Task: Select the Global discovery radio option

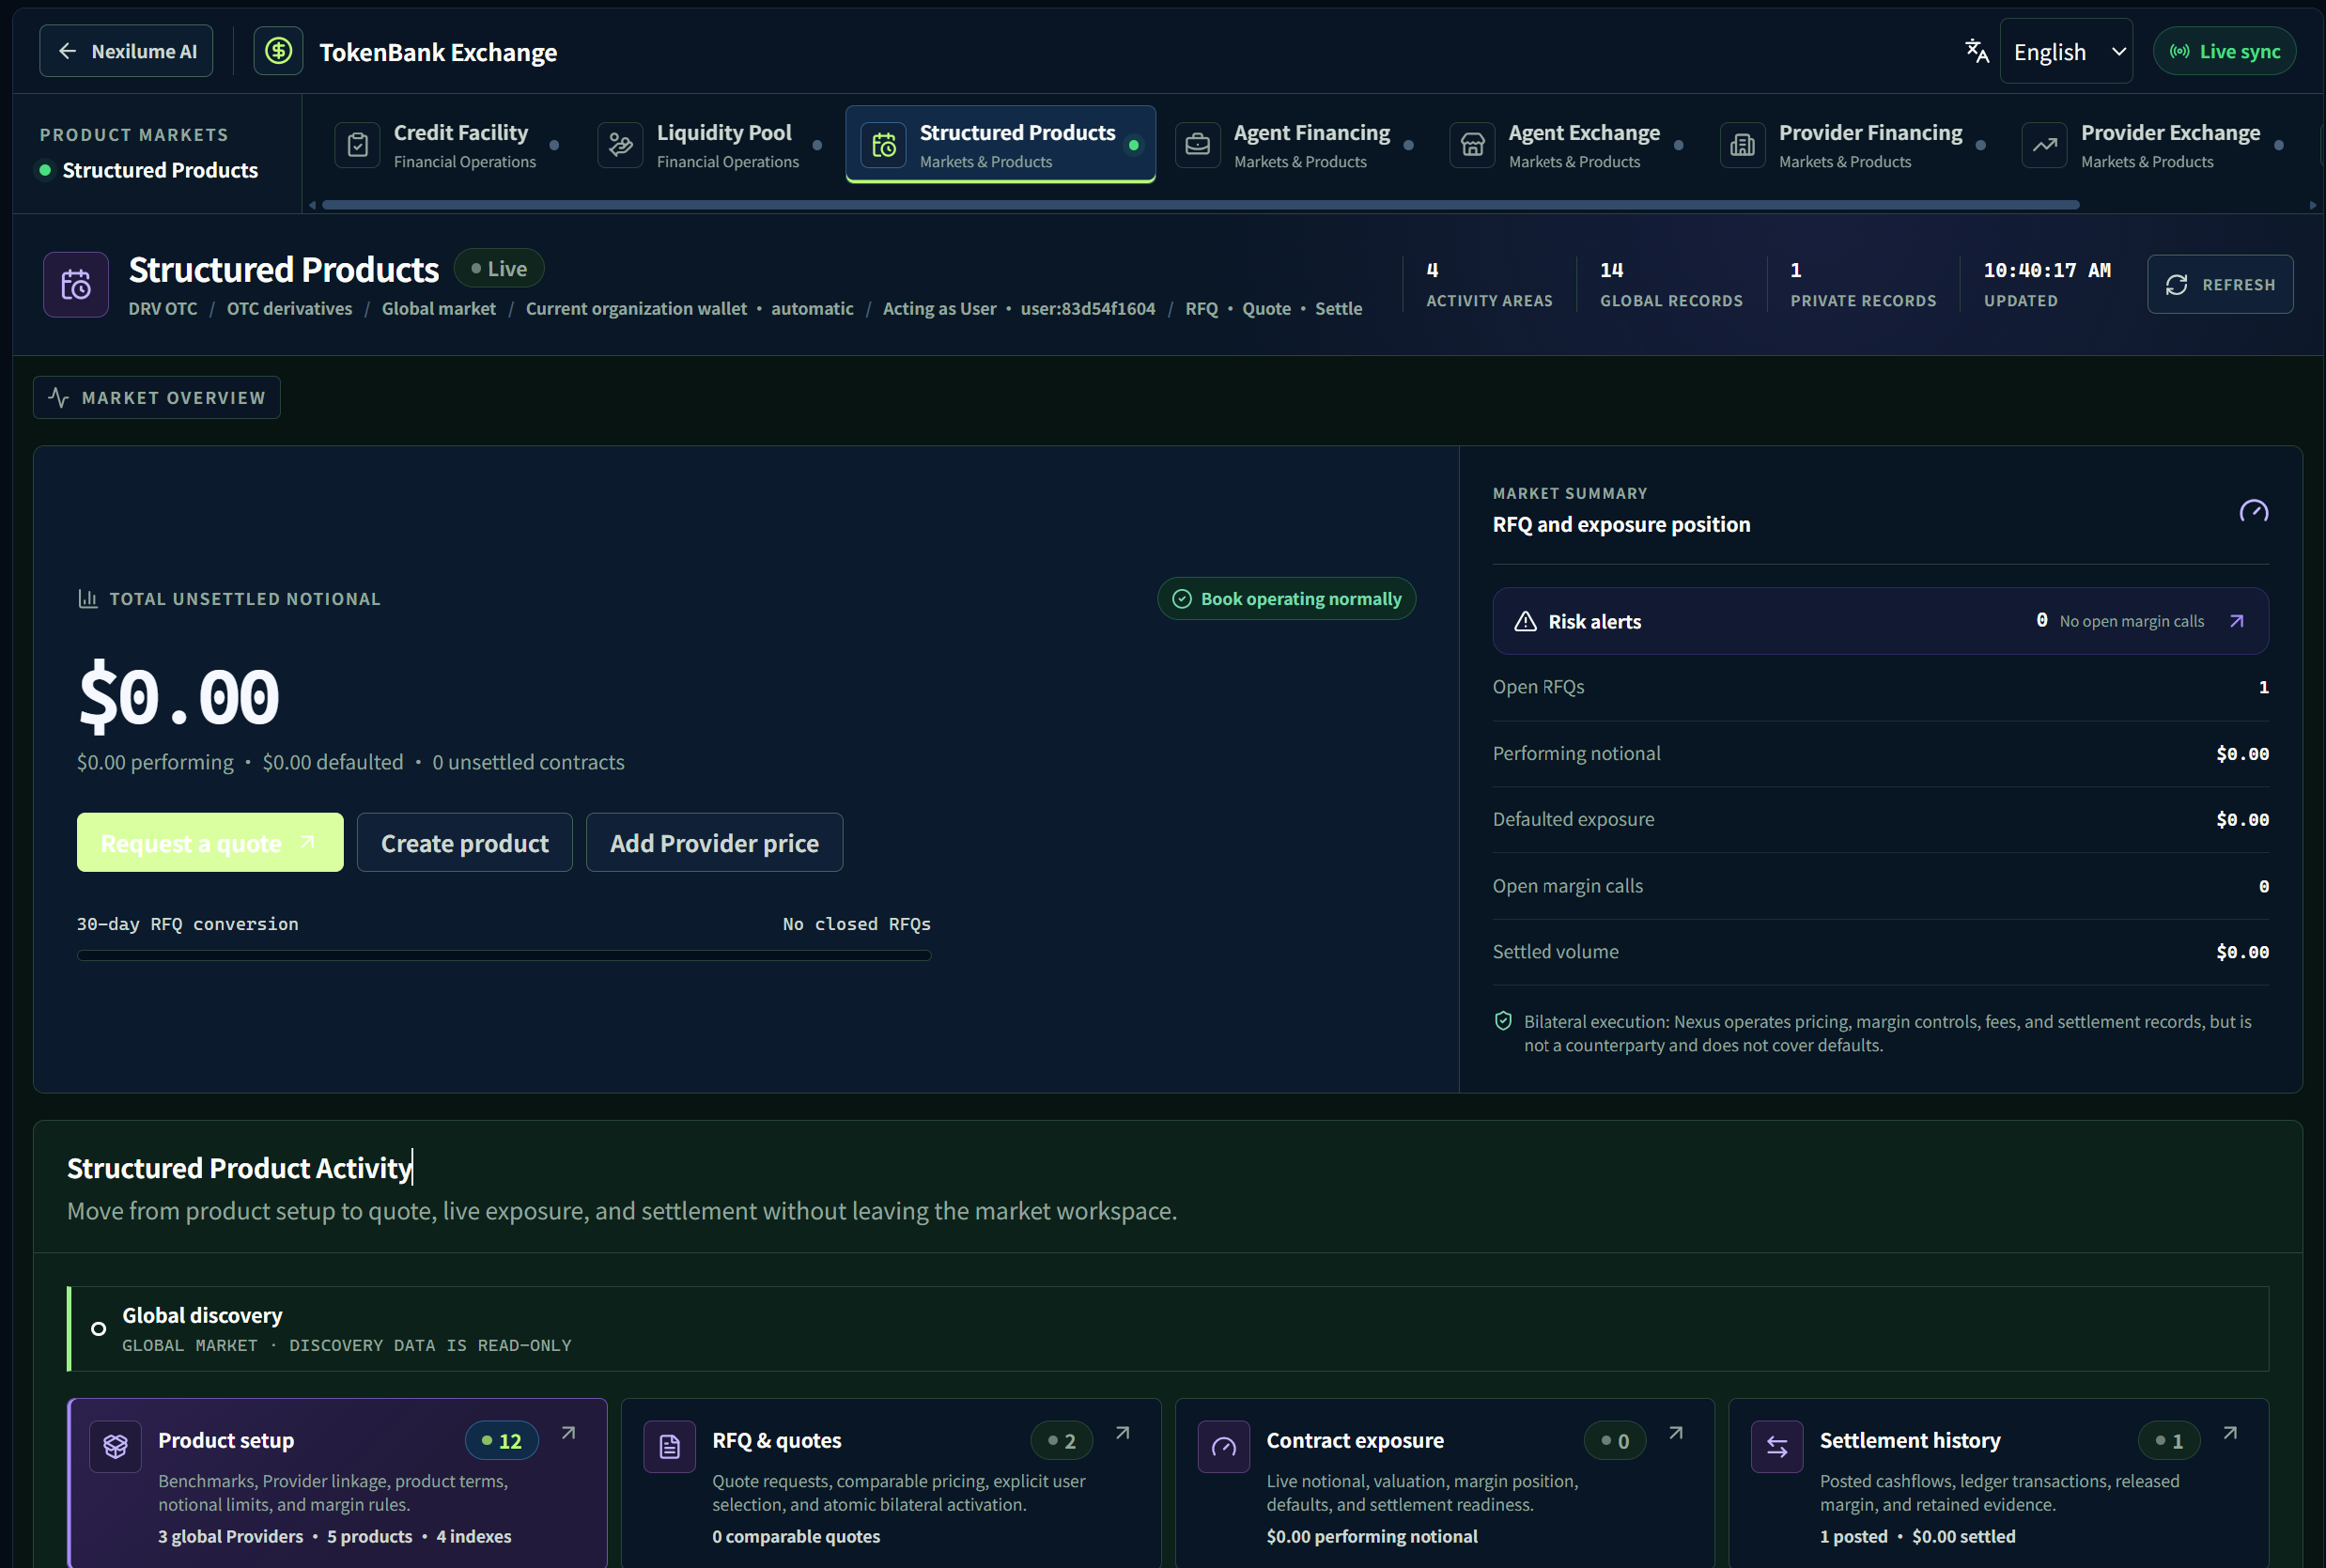Action: tap(98, 1328)
